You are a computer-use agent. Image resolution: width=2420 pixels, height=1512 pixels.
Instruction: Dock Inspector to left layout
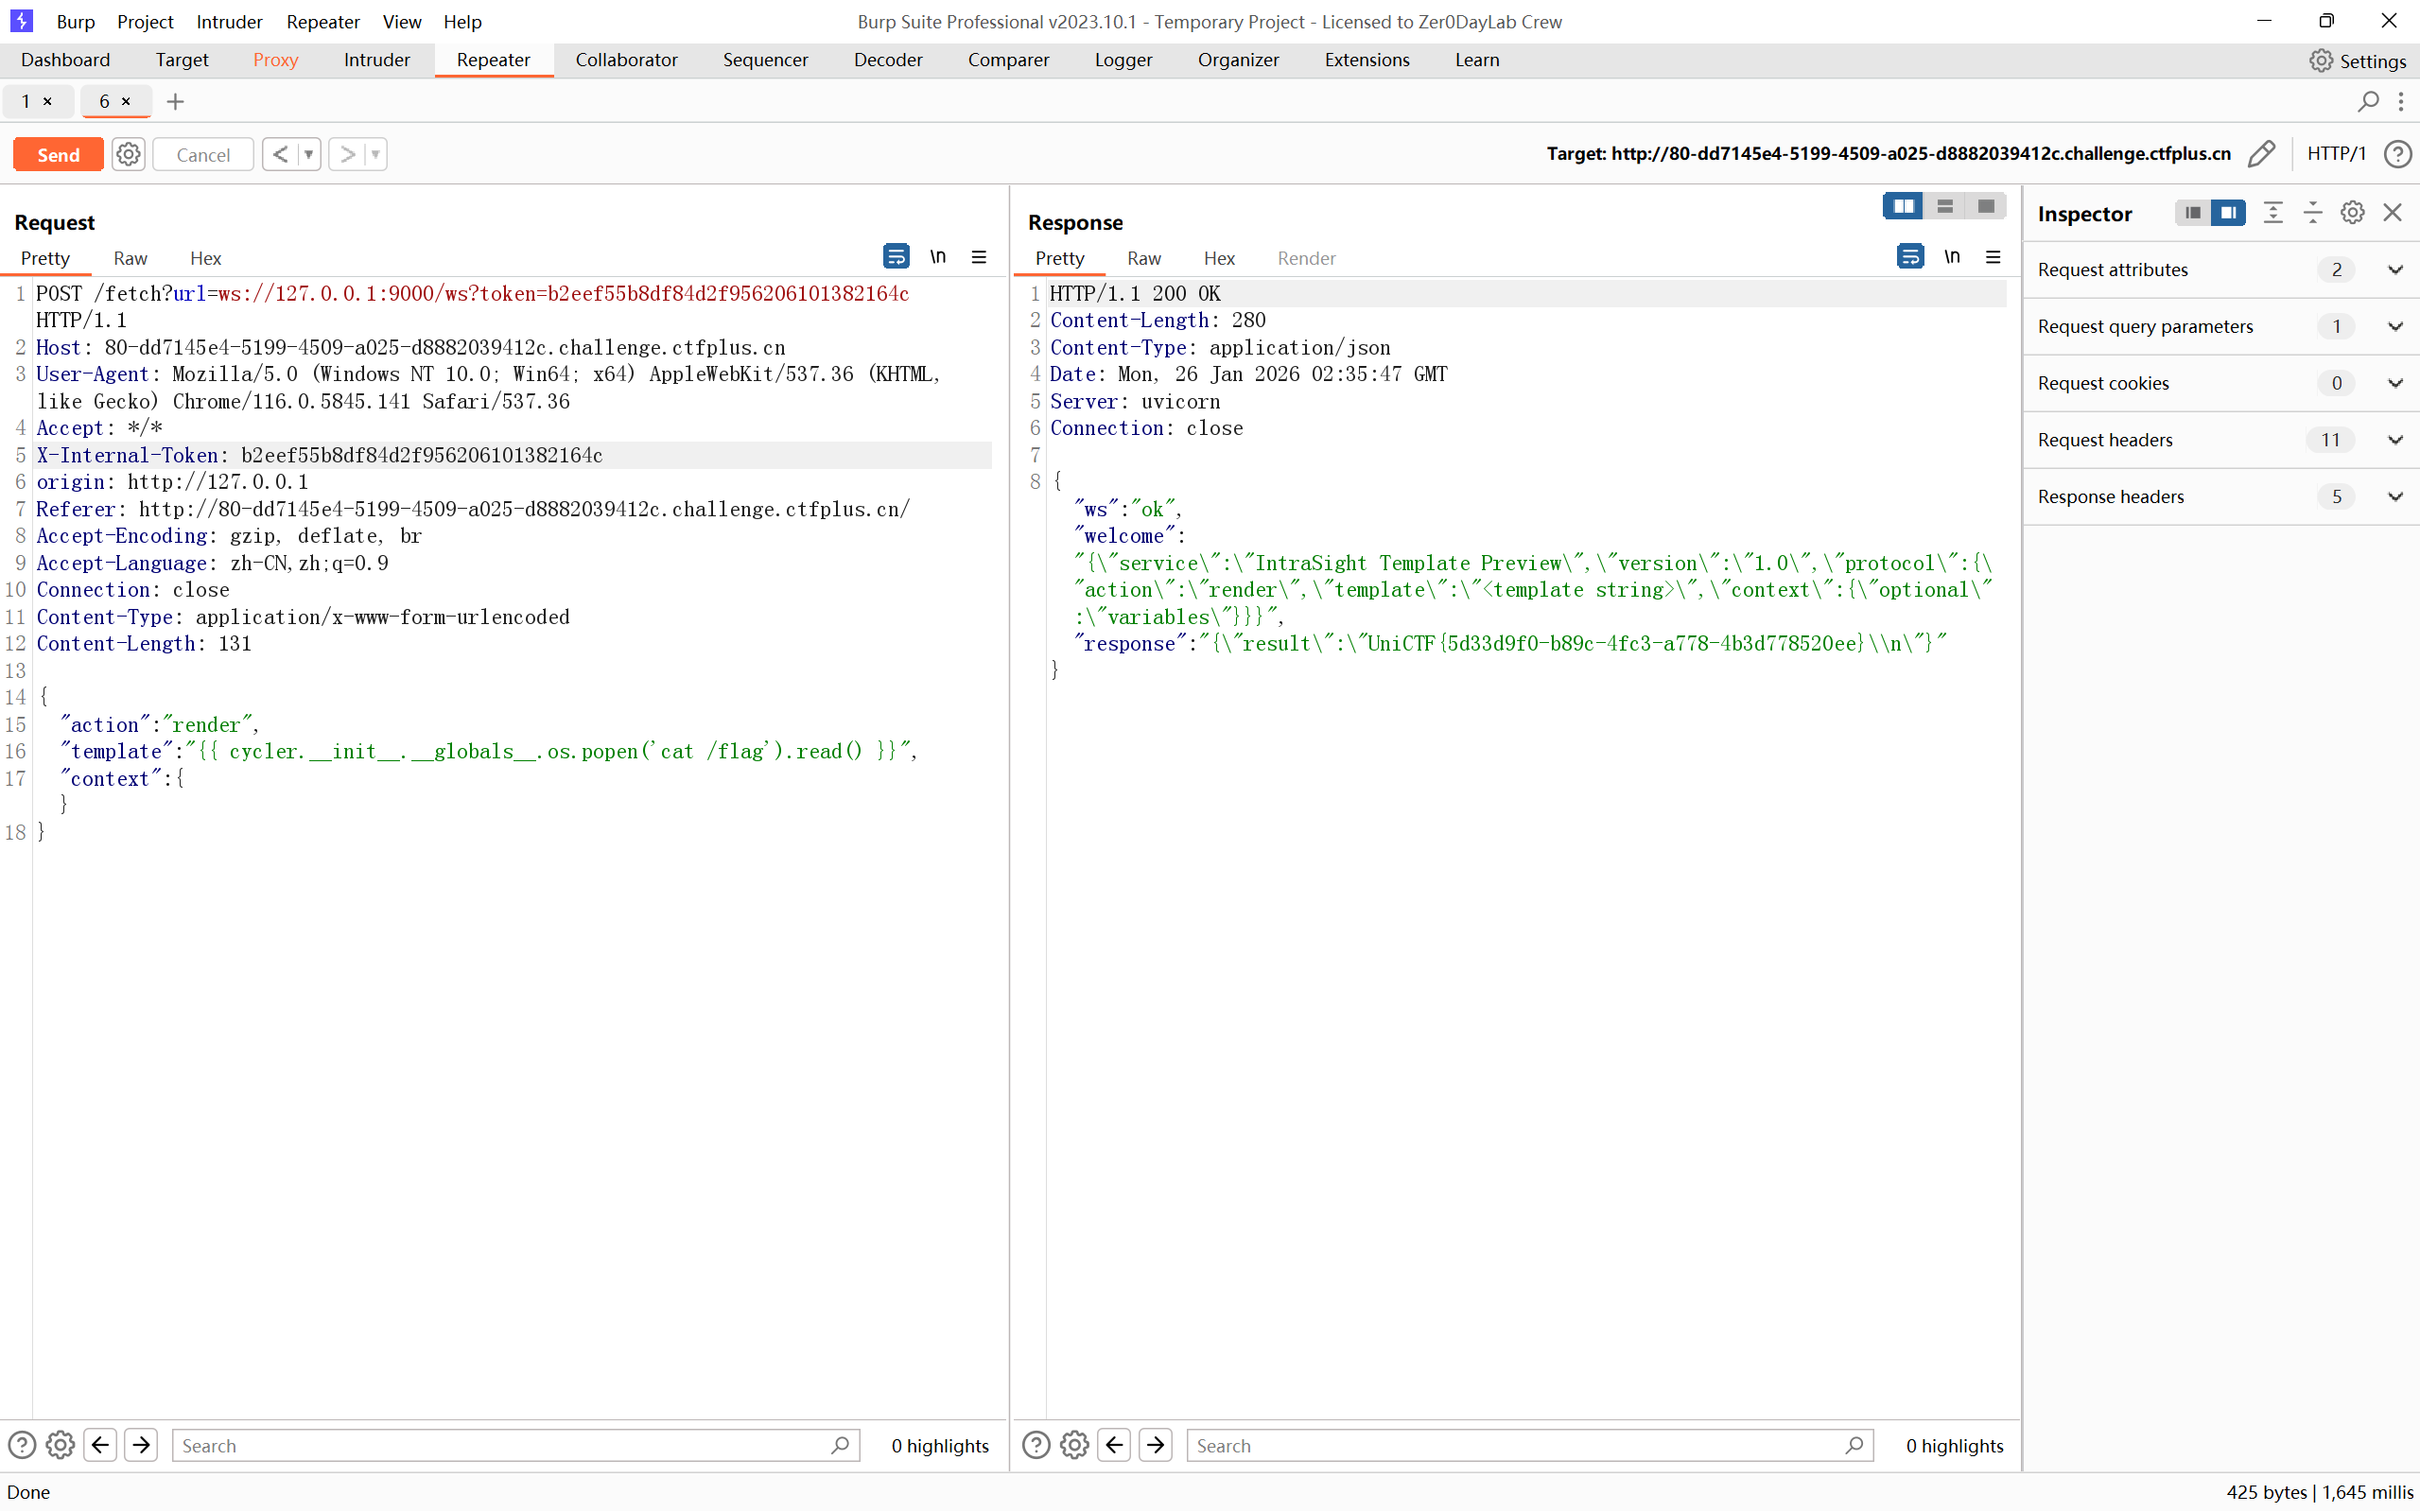[x=2193, y=212]
